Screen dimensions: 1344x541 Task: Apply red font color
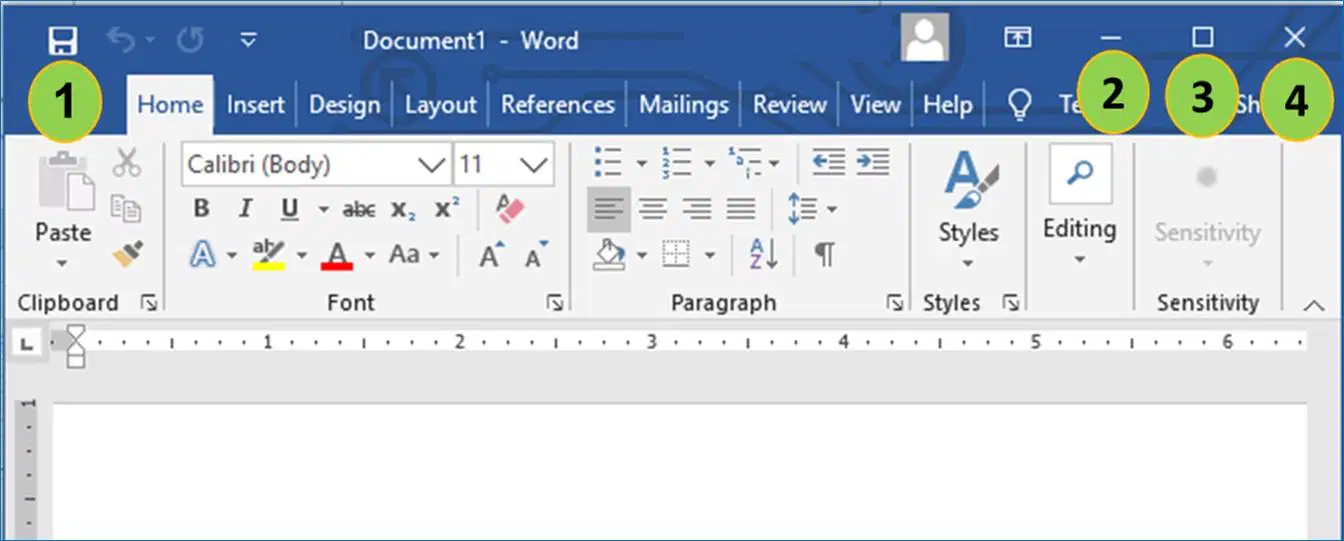tap(337, 255)
